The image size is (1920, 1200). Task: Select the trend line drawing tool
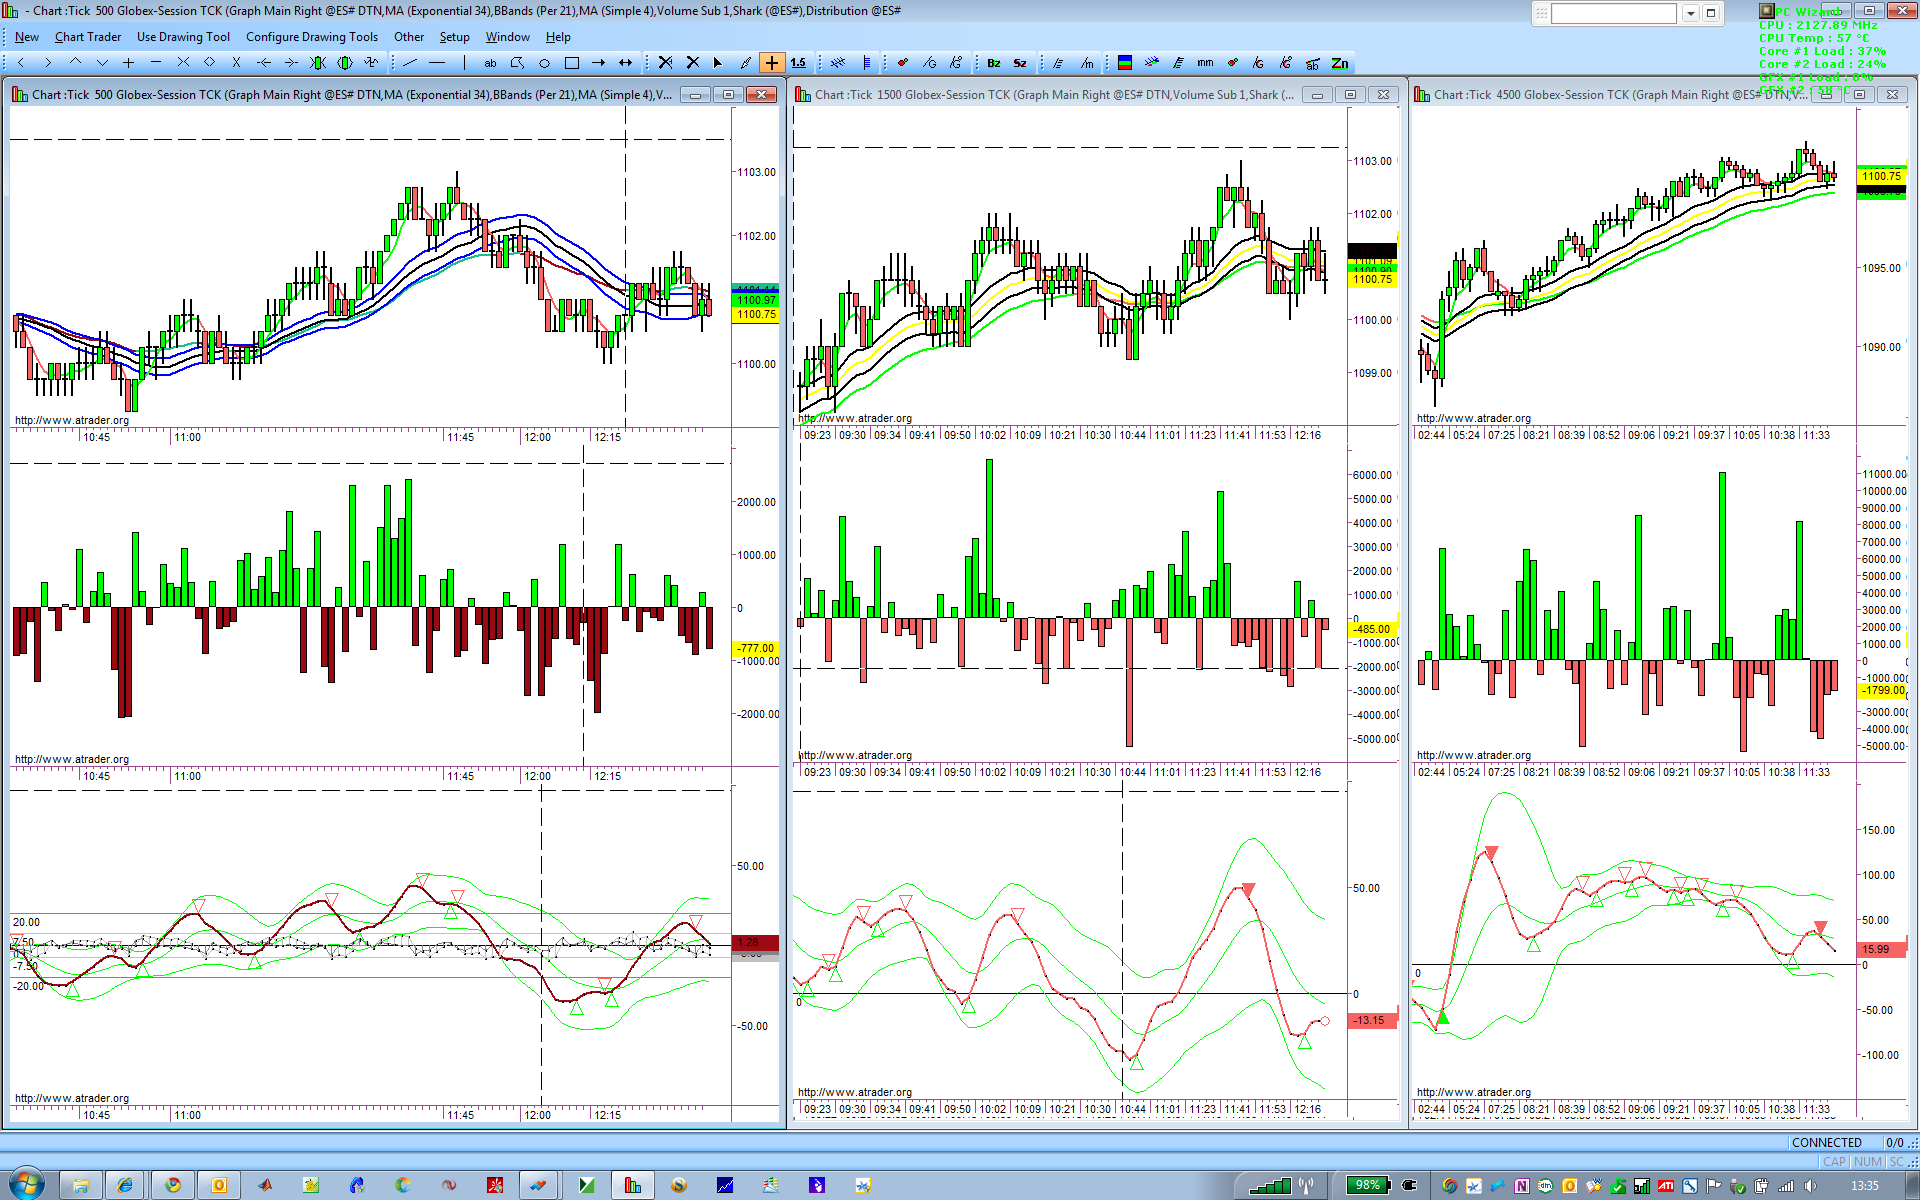(x=410, y=63)
